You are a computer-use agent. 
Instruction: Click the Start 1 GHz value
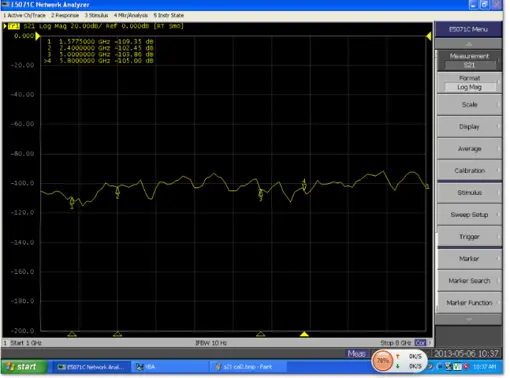click(x=26, y=343)
